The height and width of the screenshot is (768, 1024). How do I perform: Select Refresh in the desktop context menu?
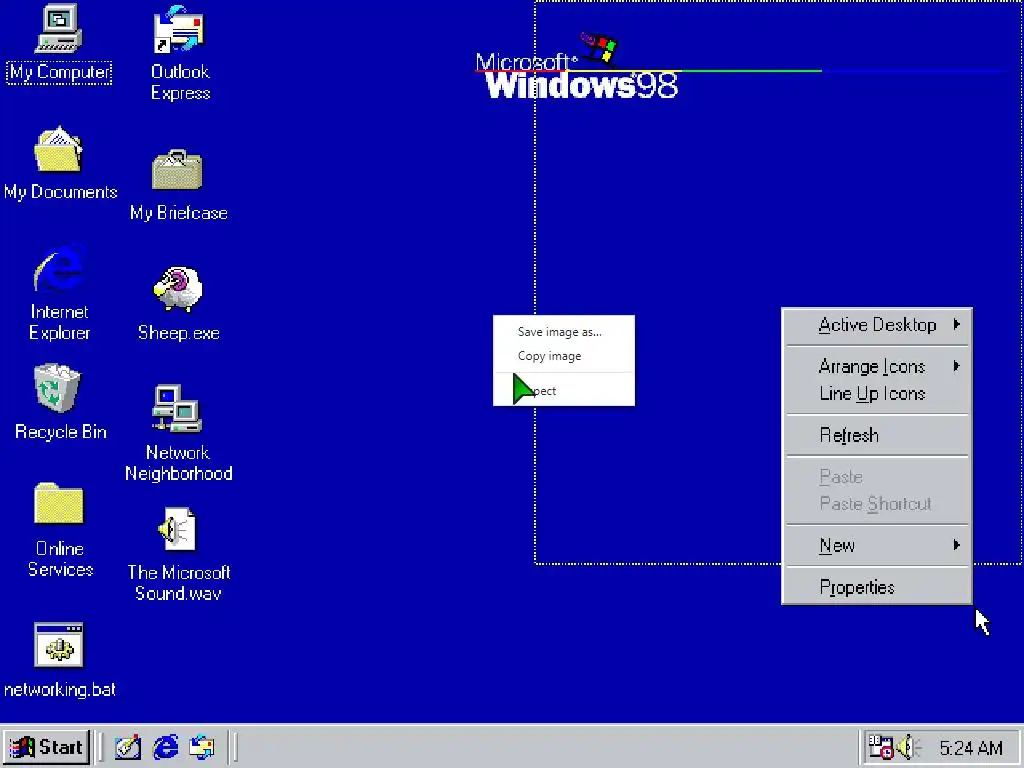coord(877,436)
